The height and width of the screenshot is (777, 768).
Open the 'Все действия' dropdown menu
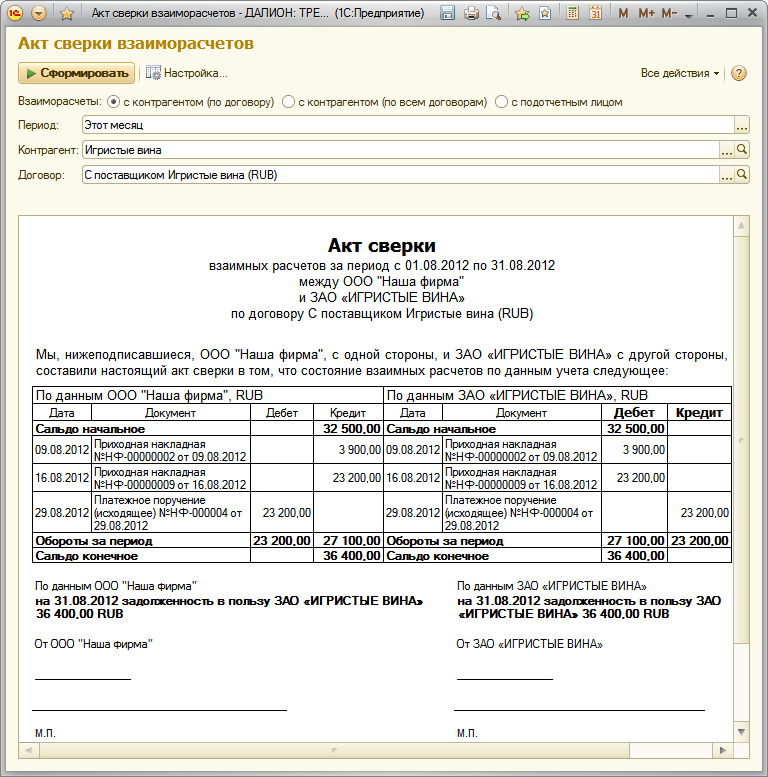pos(680,73)
